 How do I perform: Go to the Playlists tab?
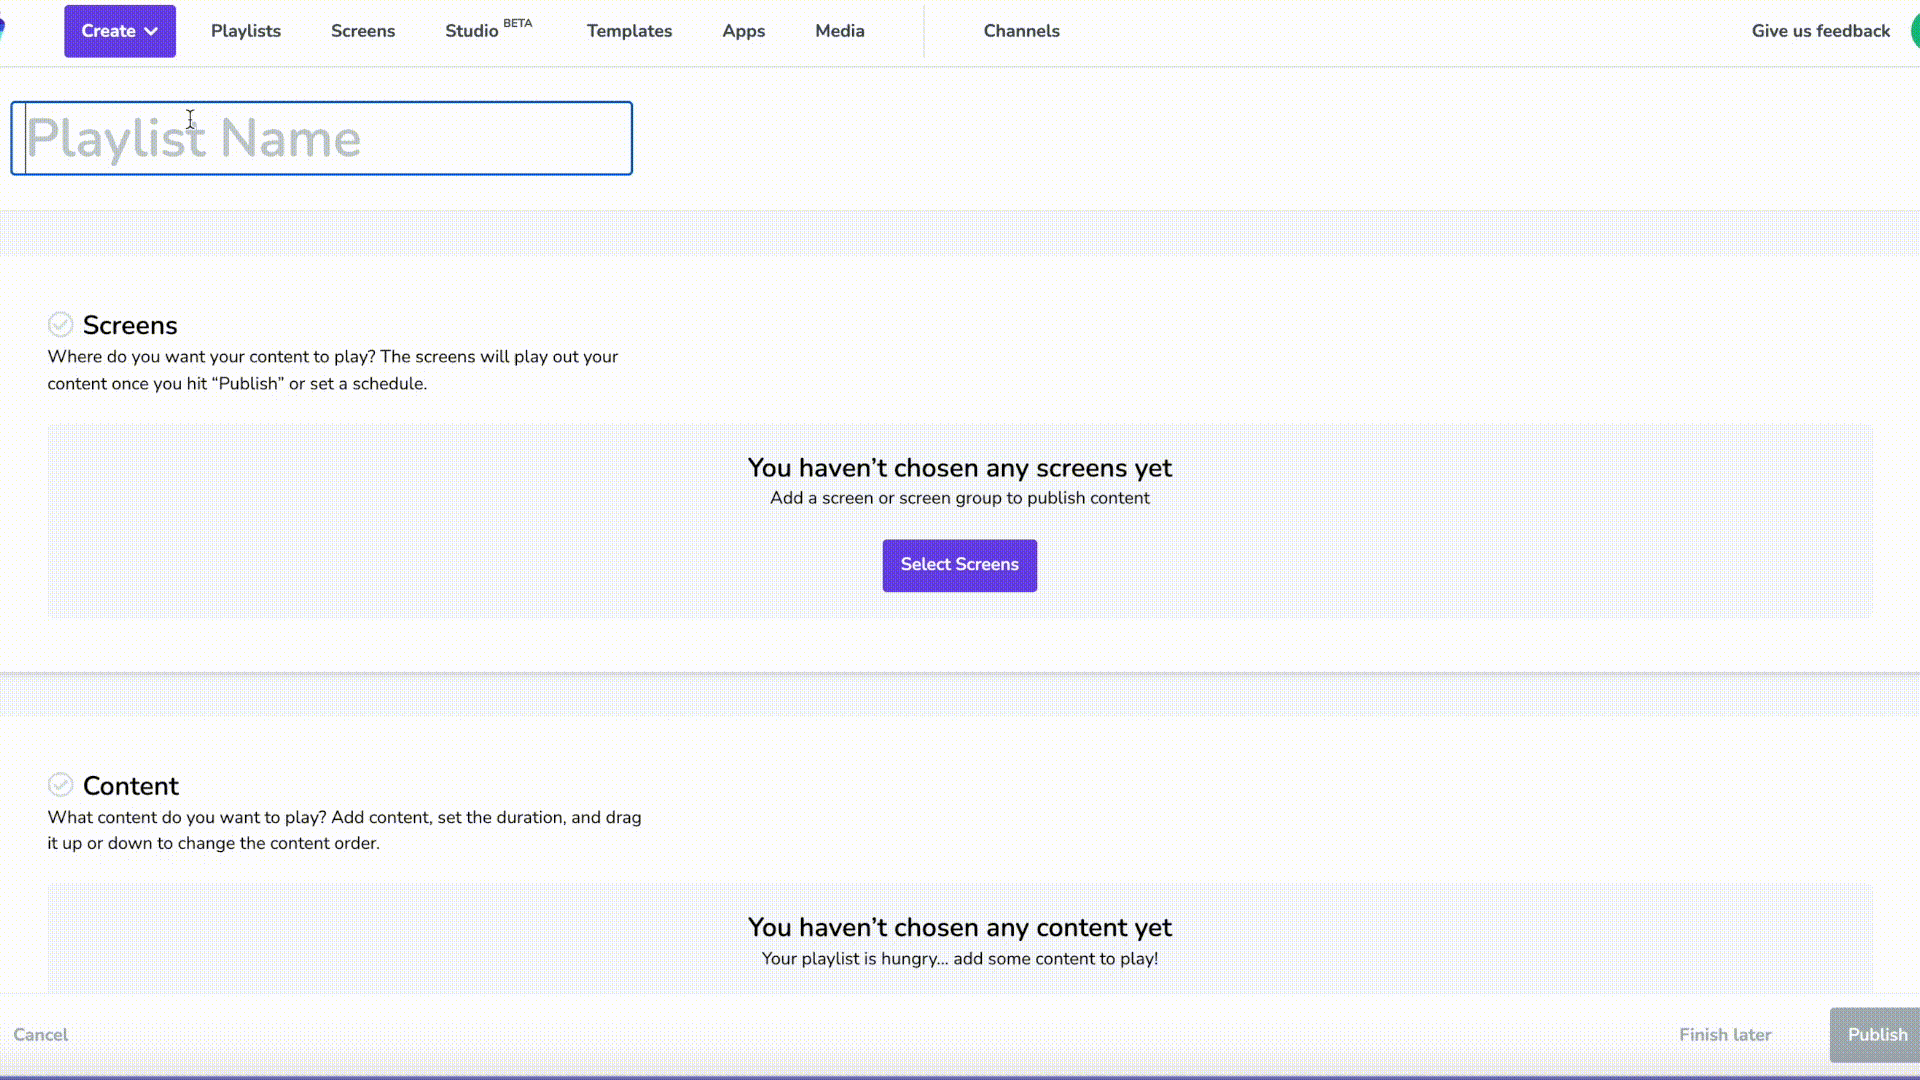[x=246, y=31]
